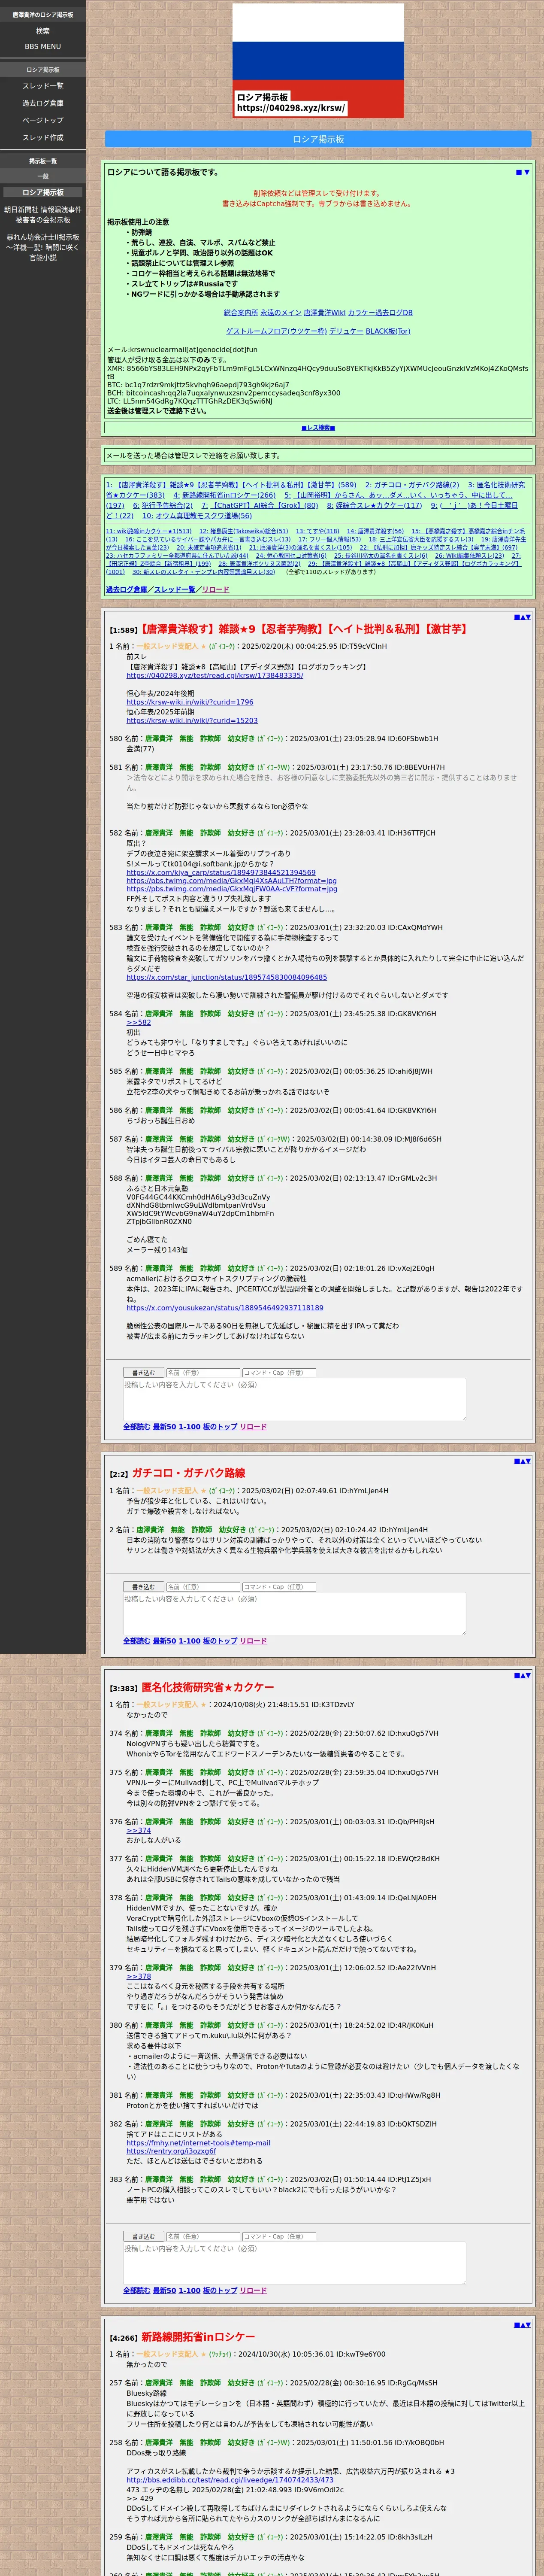This screenshot has height=2576, width=544.
Task: Click 板のトップ under 雑談★9 thread
Action: pos(220,1427)
